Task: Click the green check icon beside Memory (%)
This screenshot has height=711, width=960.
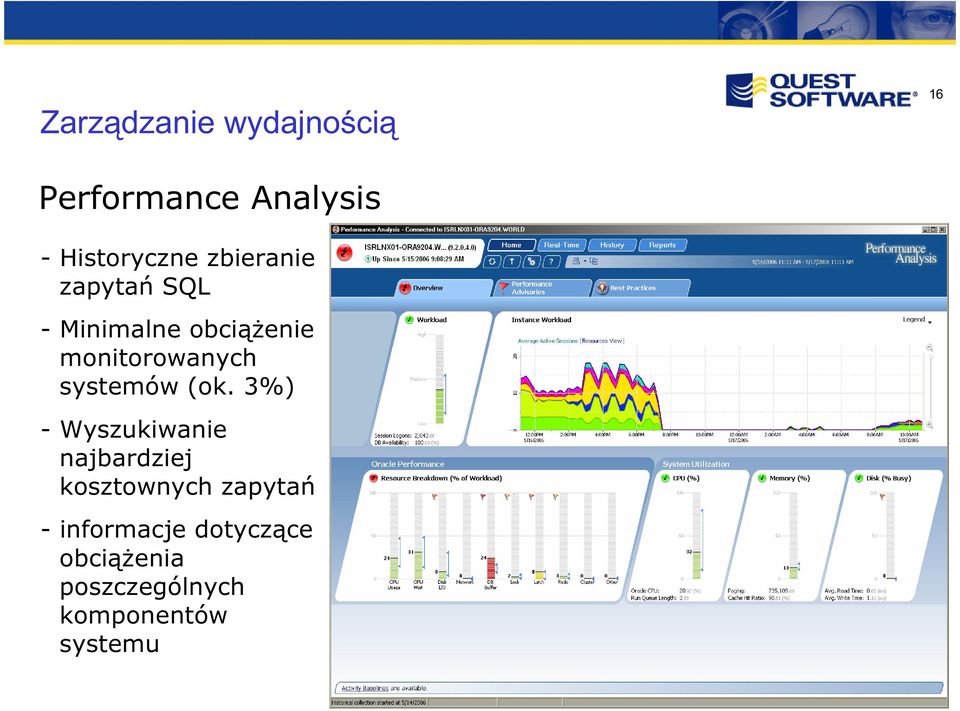Action: (x=762, y=478)
